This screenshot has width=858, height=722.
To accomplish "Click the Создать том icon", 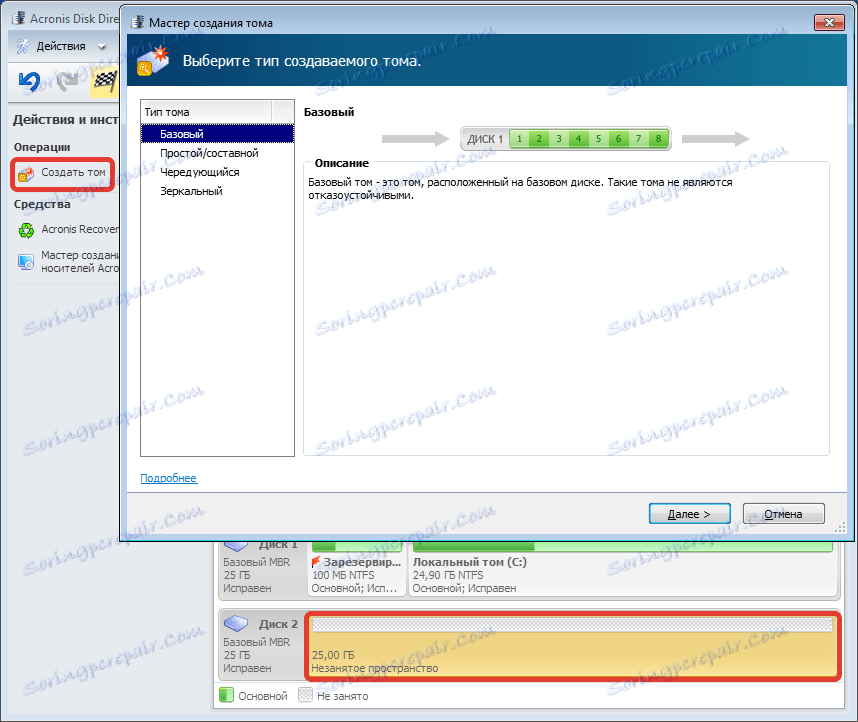I will click(x=26, y=174).
